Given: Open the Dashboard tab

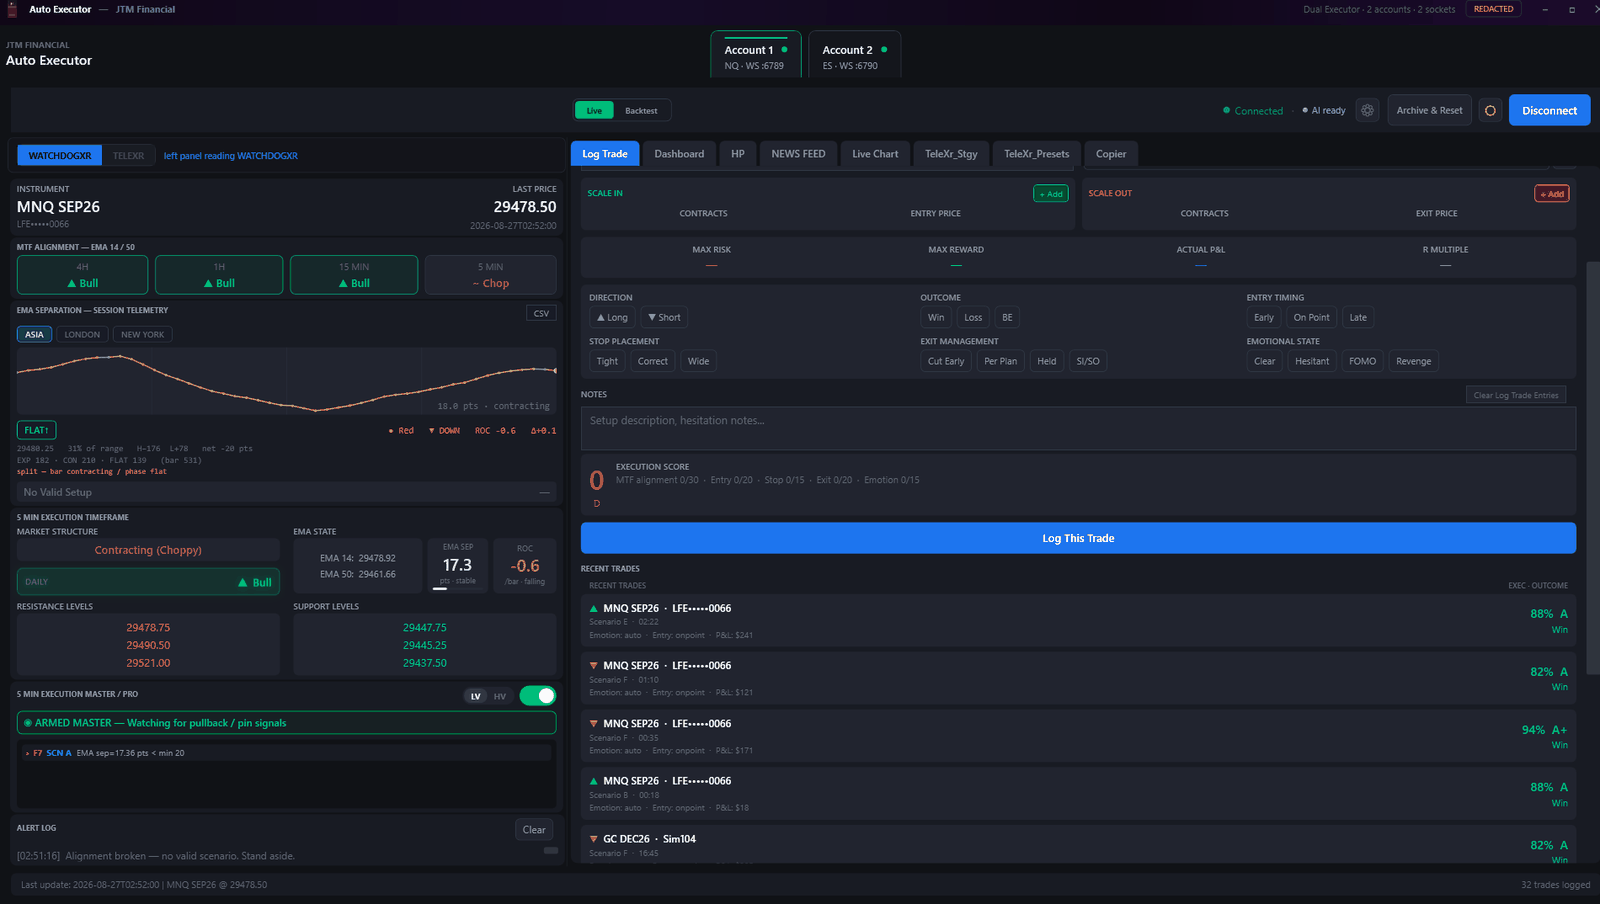Looking at the screenshot, I should click(679, 154).
